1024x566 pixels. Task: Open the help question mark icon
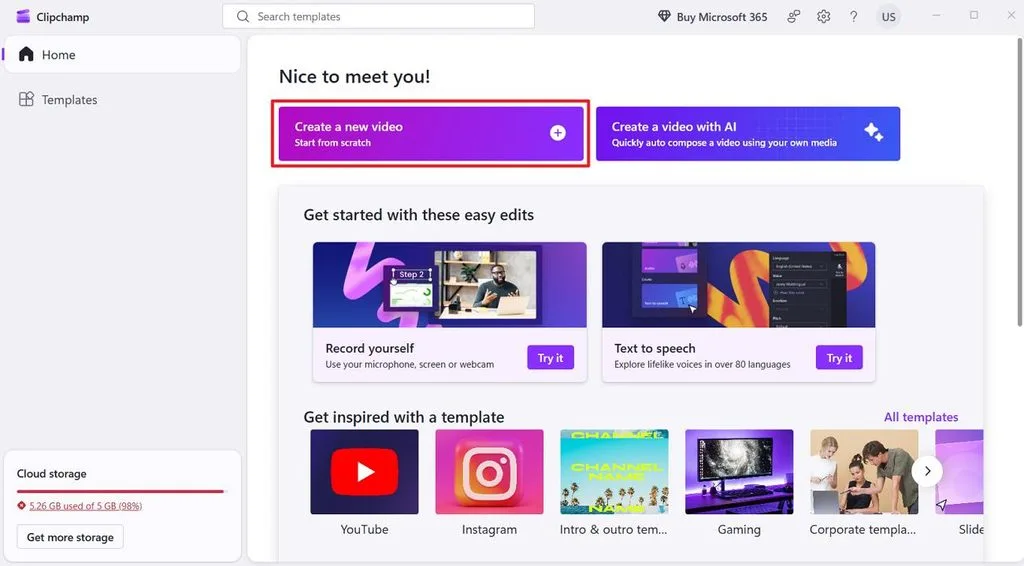854,16
